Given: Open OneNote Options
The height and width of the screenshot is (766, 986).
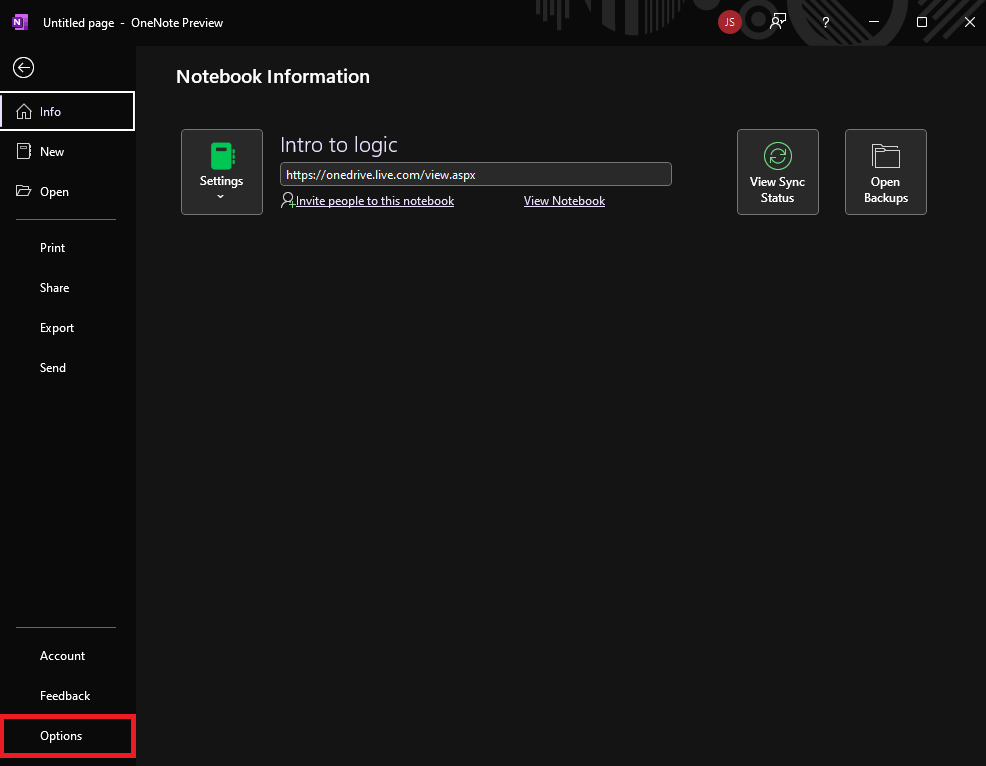Looking at the screenshot, I should (x=61, y=736).
